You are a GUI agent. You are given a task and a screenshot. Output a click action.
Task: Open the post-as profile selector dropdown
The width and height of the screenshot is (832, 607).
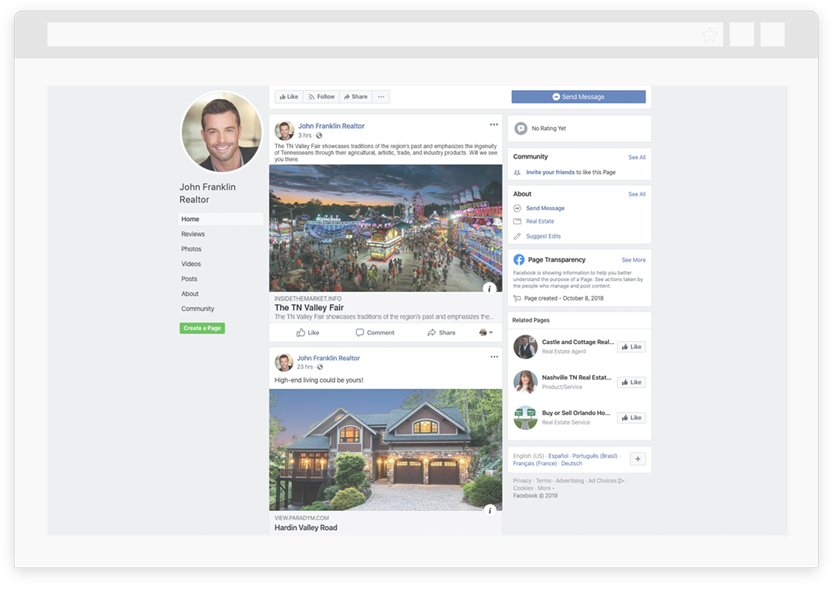pyautogui.click(x=486, y=333)
